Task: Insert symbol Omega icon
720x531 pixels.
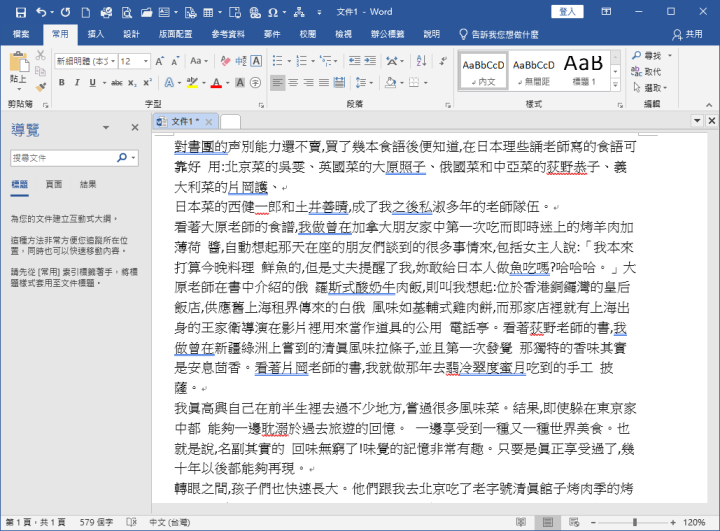Action: [x=273, y=12]
